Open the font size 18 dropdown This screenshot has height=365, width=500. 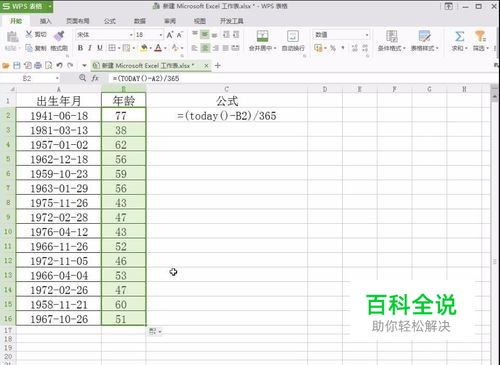161,35
